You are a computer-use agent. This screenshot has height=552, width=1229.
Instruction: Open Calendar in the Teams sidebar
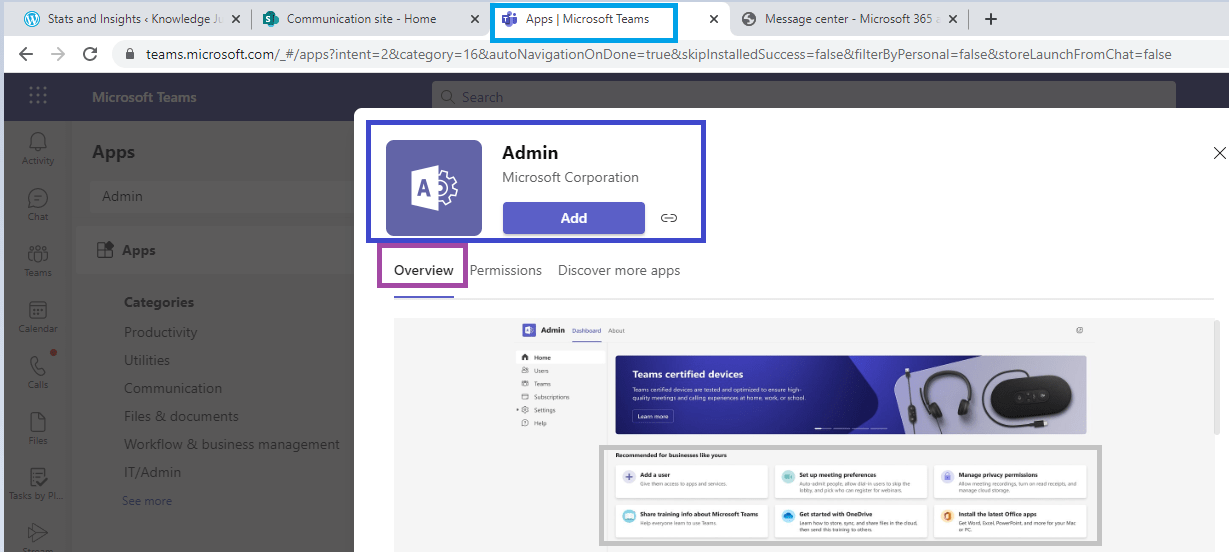tap(38, 316)
